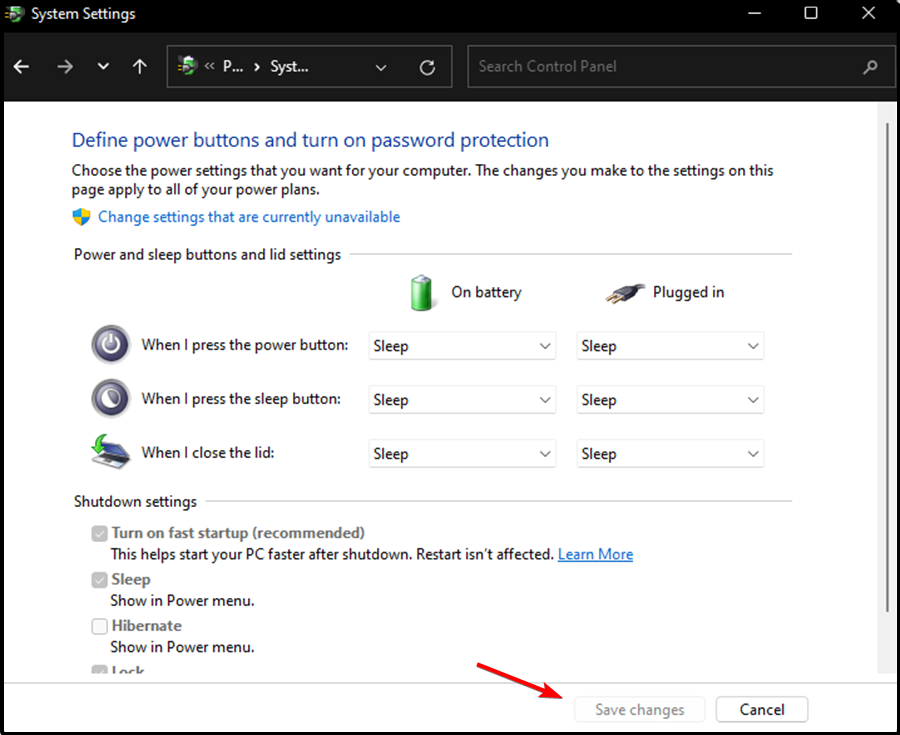The height and width of the screenshot is (735, 900).
Task: Click the up one level arrow
Action: [x=139, y=66]
